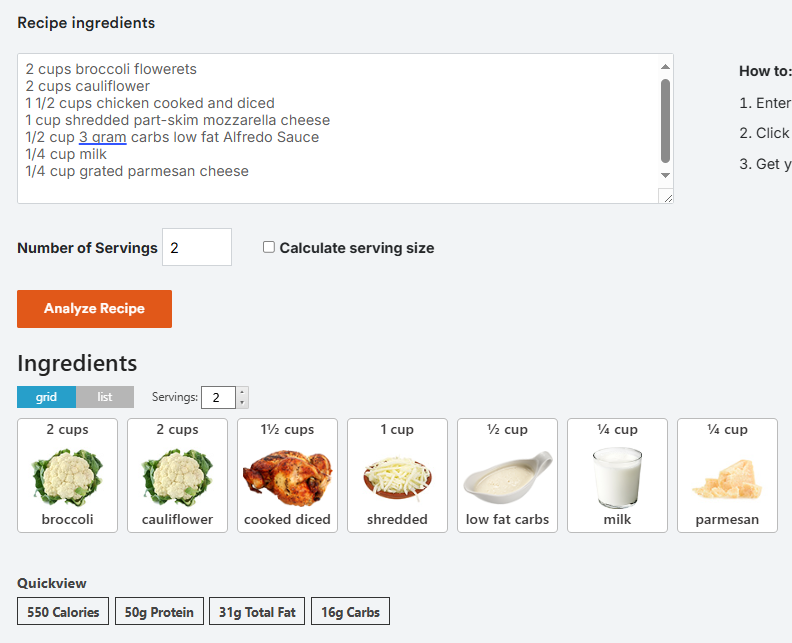Click the textarea resize handle icon
This screenshot has width=792, height=643.
pyautogui.click(x=668, y=198)
